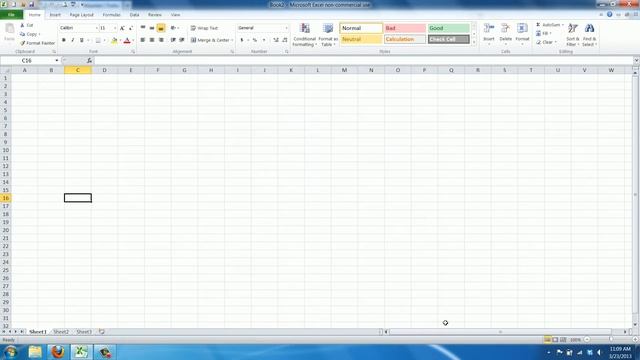Switch to the Page Layout tab

tap(82, 15)
